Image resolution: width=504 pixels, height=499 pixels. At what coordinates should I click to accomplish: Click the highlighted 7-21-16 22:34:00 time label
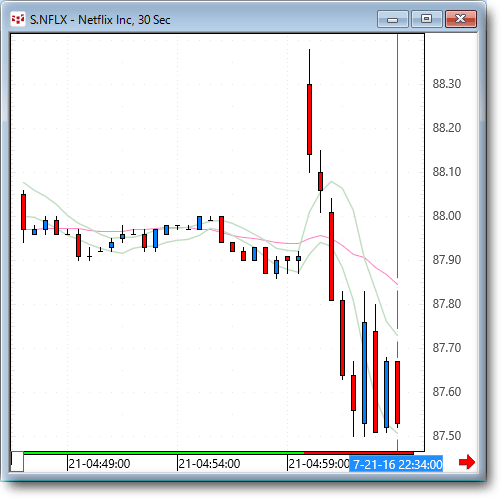(x=396, y=464)
